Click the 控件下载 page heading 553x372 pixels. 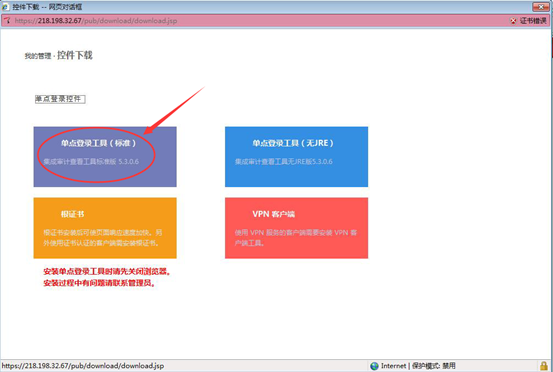[x=75, y=55]
